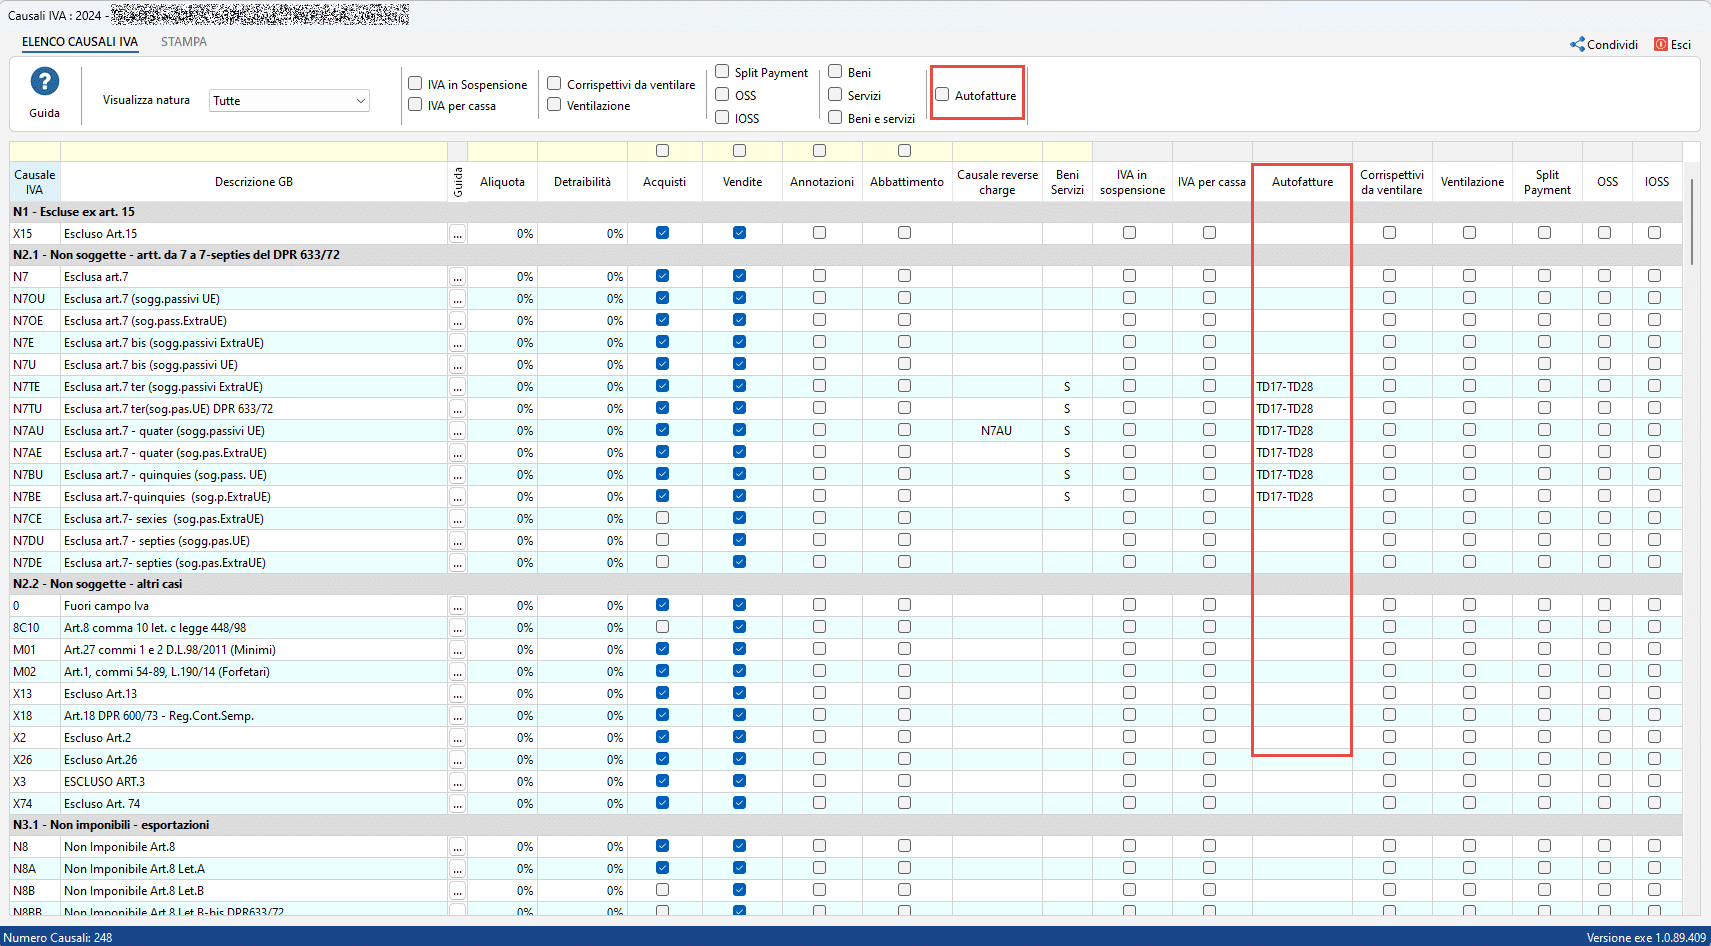Viewport: 1711px width, 946px height.
Task: Check the OSS filter option
Action: pyautogui.click(x=722, y=95)
